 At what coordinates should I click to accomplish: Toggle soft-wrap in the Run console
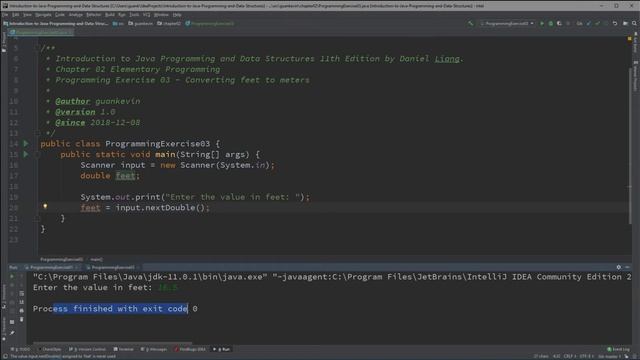pos(22,293)
